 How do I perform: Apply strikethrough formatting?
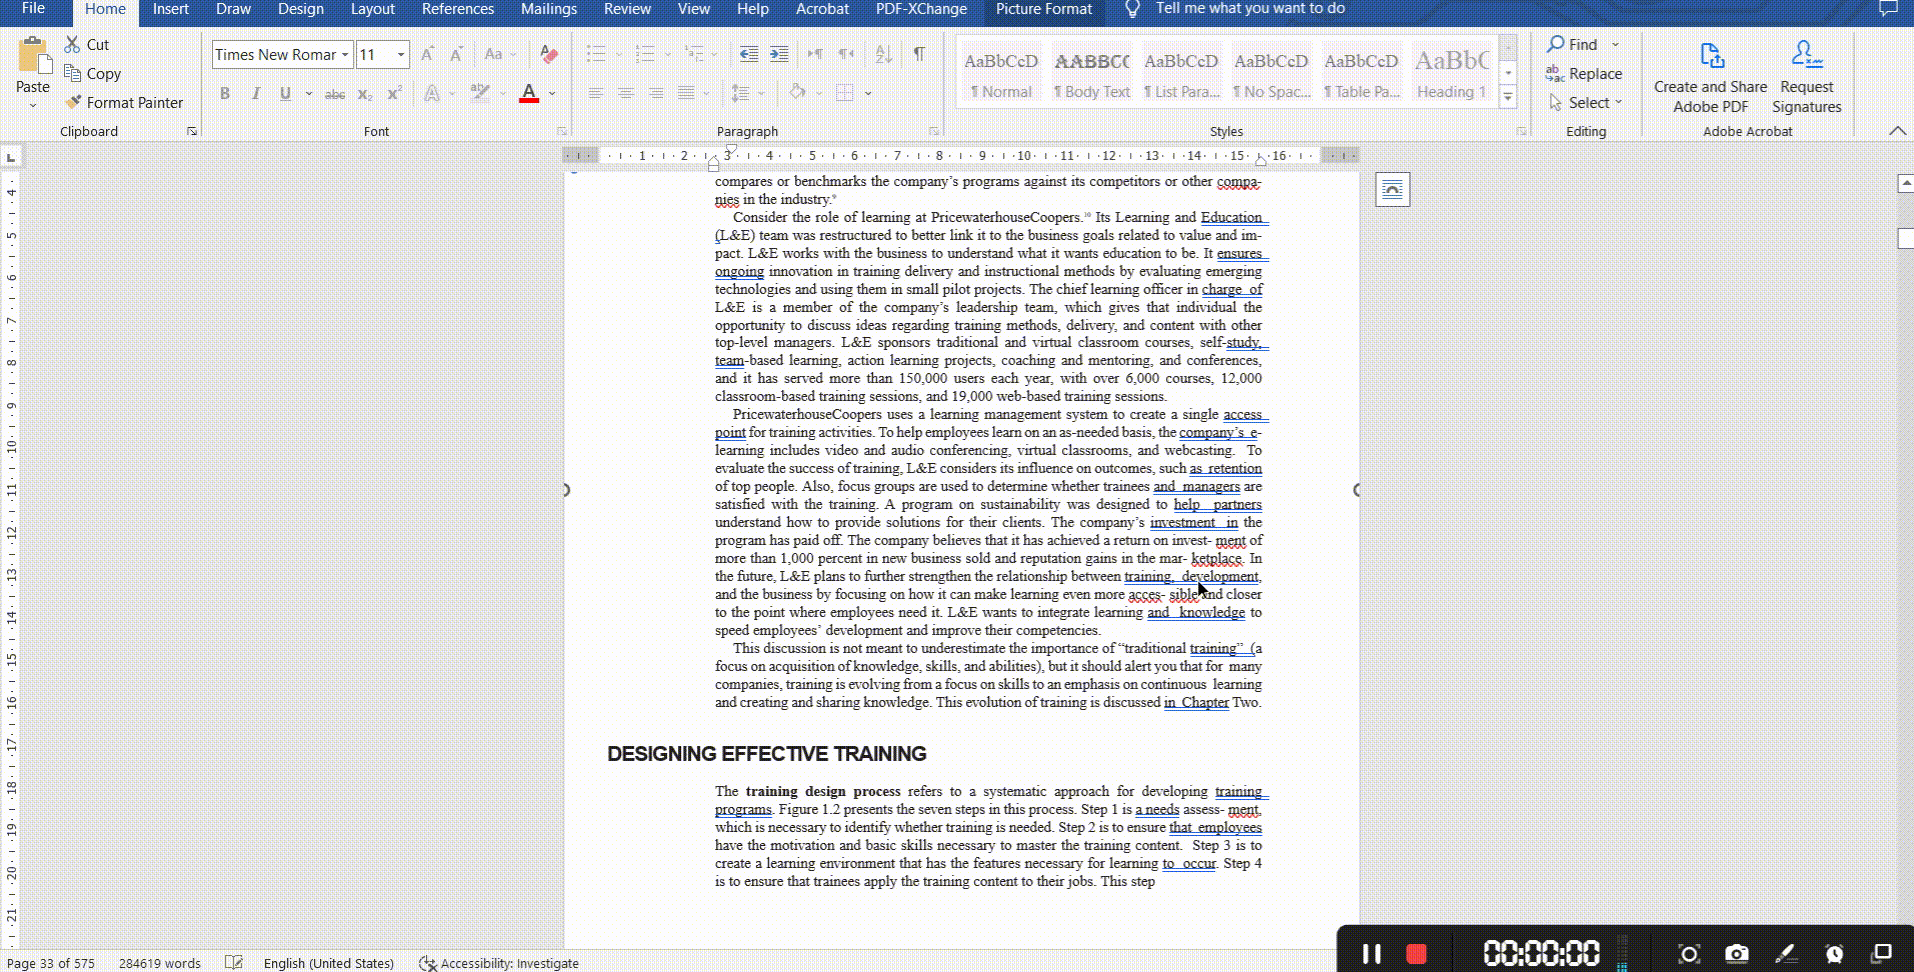(335, 94)
